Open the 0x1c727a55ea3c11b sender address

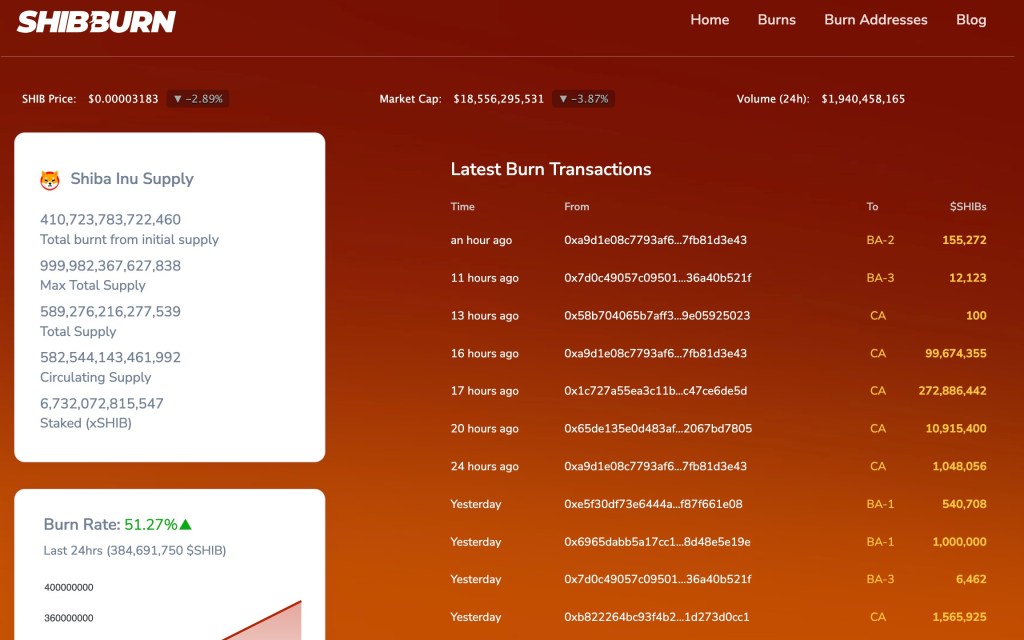pyautogui.click(x=655, y=391)
